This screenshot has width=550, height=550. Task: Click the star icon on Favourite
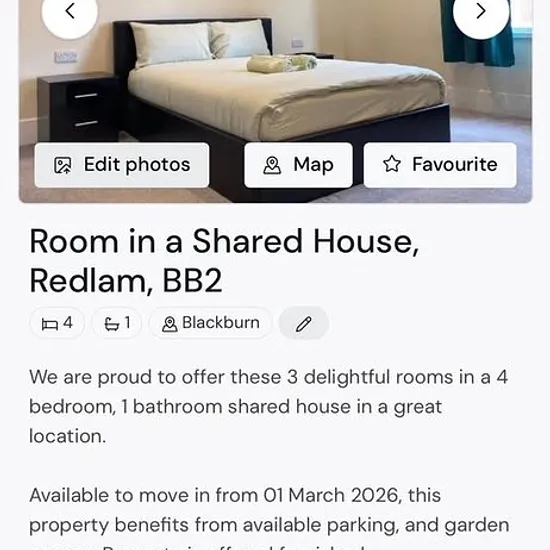(x=392, y=164)
